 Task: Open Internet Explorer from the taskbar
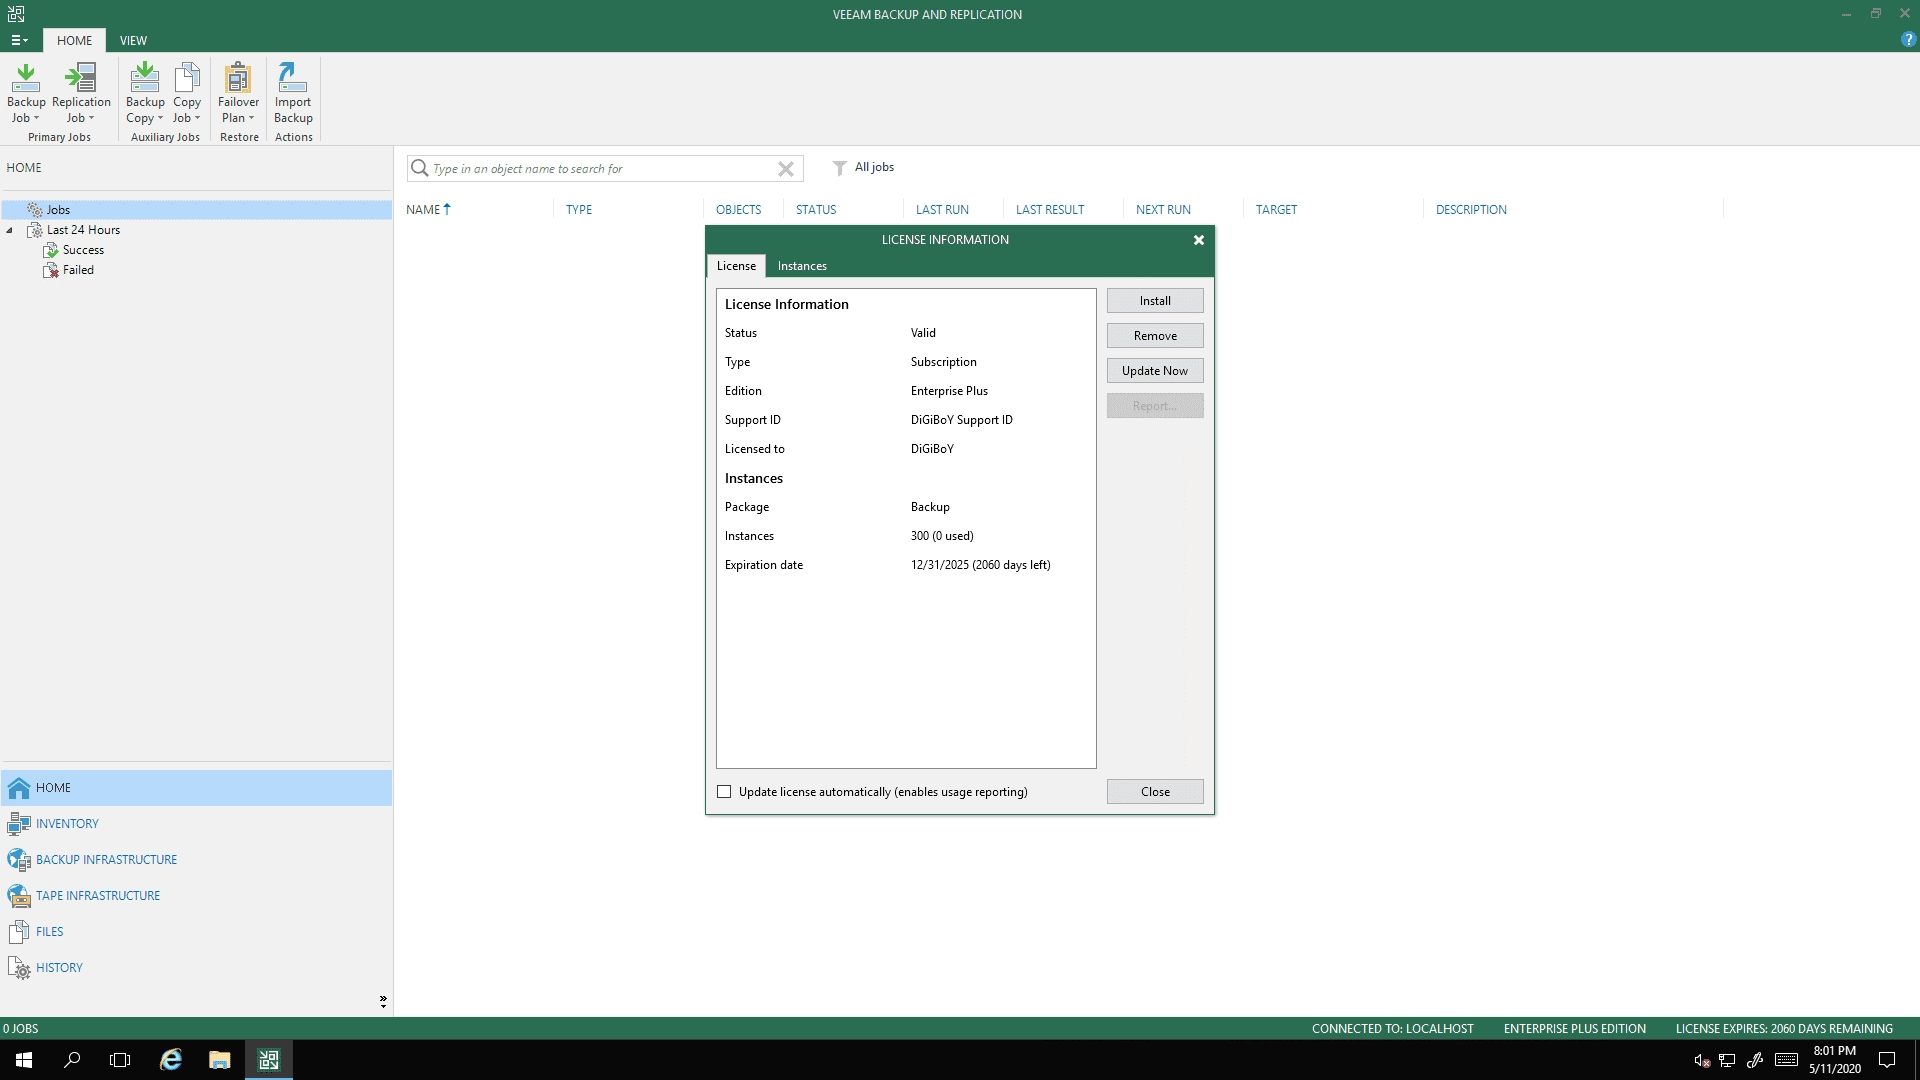click(171, 1060)
